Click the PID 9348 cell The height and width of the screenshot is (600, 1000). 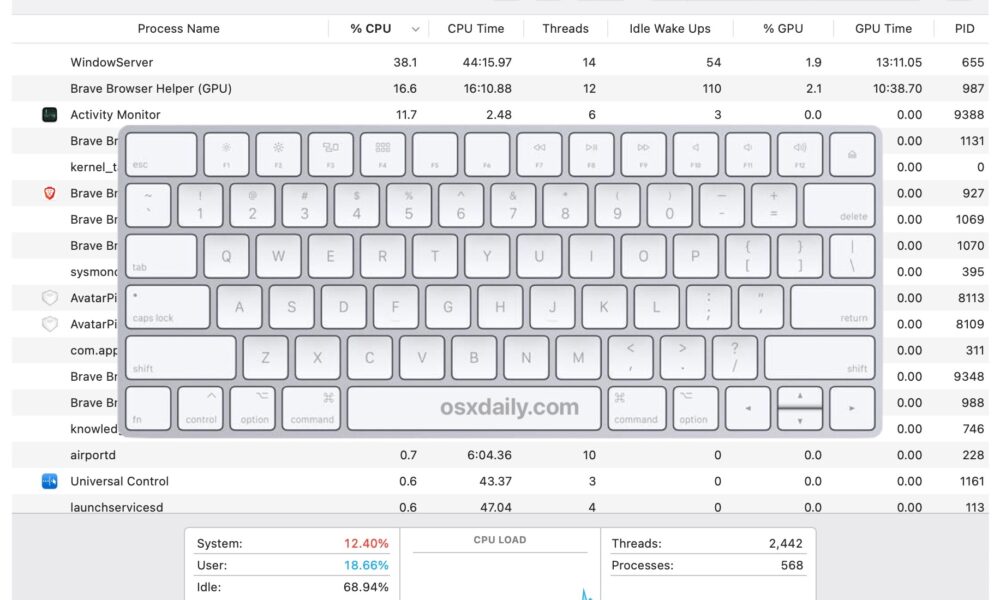pyautogui.click(x=969, y=376)
